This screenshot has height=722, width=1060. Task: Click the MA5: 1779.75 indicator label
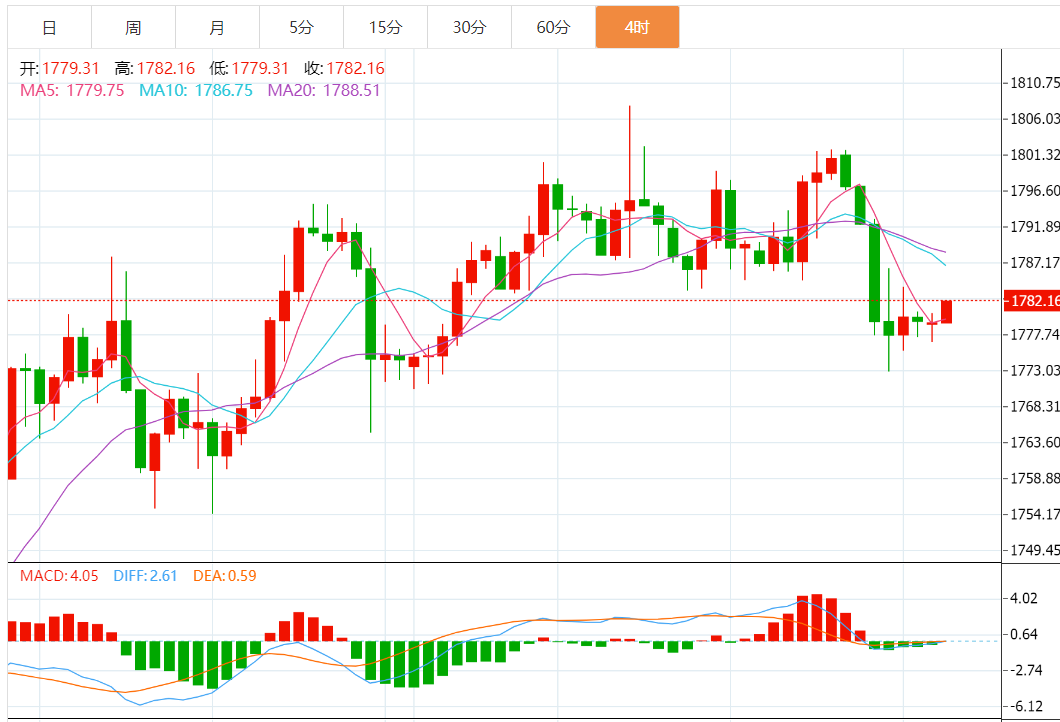pos(72,91)
